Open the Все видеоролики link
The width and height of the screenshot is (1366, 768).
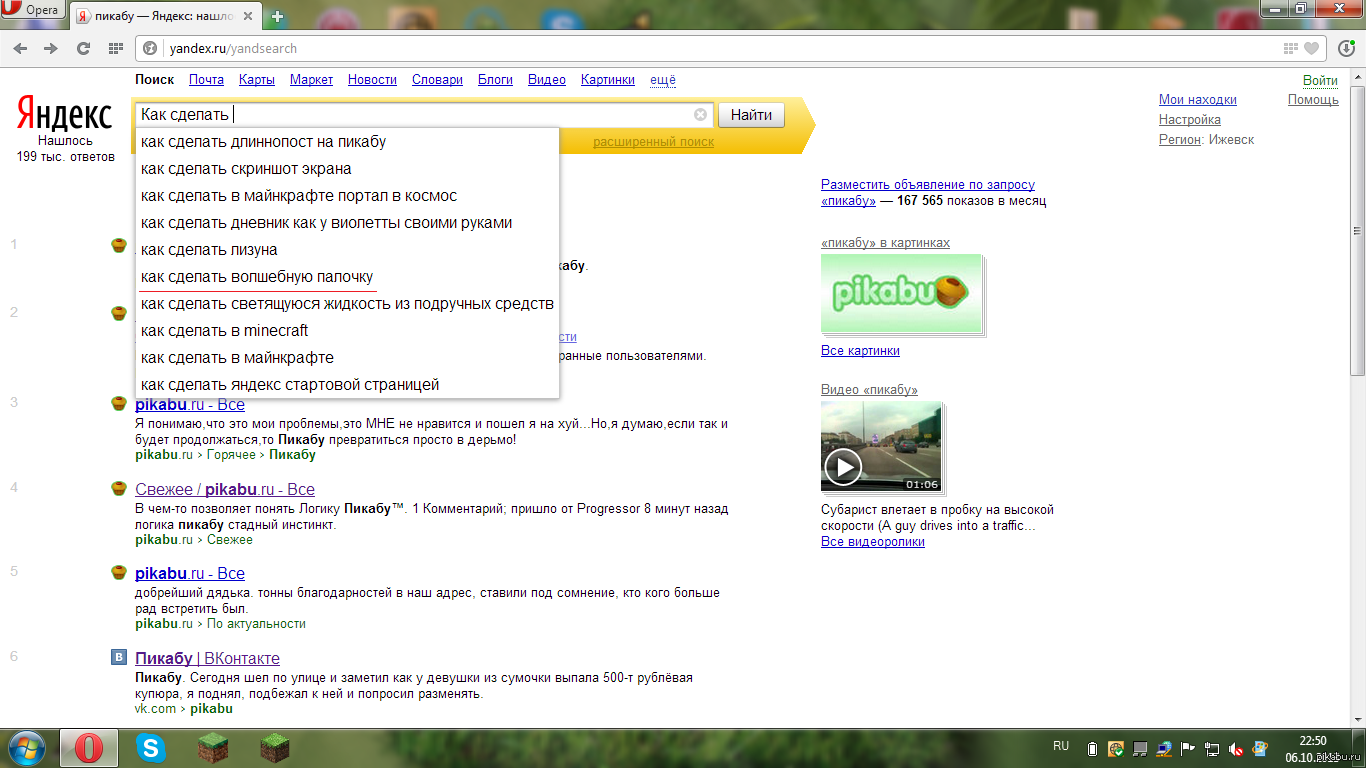873,542
